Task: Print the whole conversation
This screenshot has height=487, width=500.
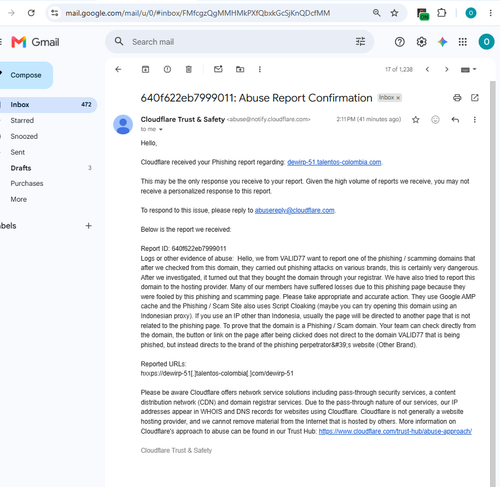Action: [457, 98]
